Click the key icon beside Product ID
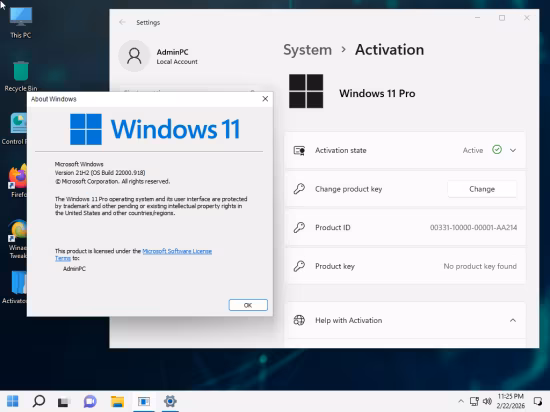This screenshot has height=412, width=550. click(299, 227)
